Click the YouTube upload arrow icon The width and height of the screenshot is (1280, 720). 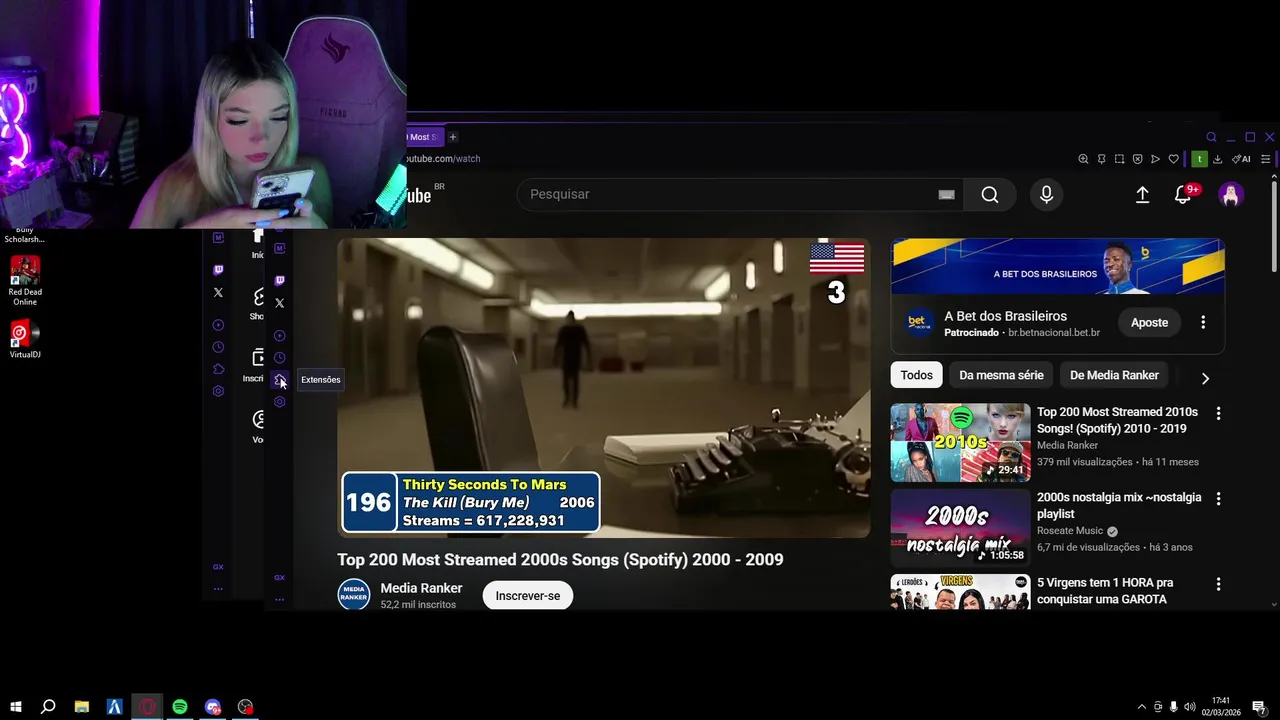point(1142,195)
